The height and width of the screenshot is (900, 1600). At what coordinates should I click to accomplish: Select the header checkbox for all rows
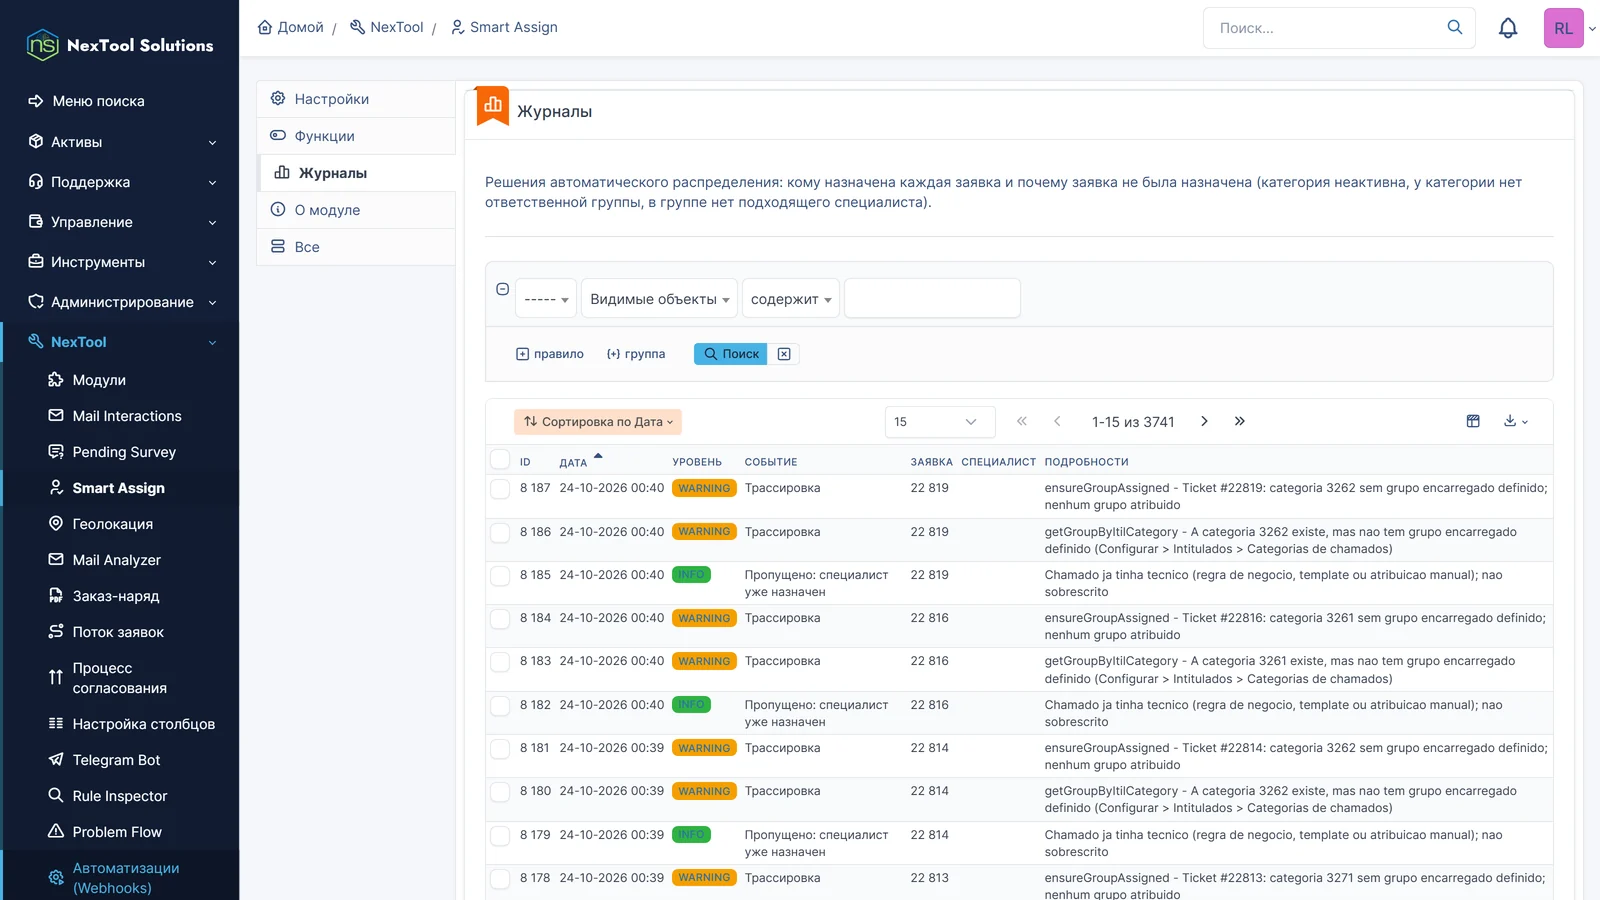tap(500, 460)
